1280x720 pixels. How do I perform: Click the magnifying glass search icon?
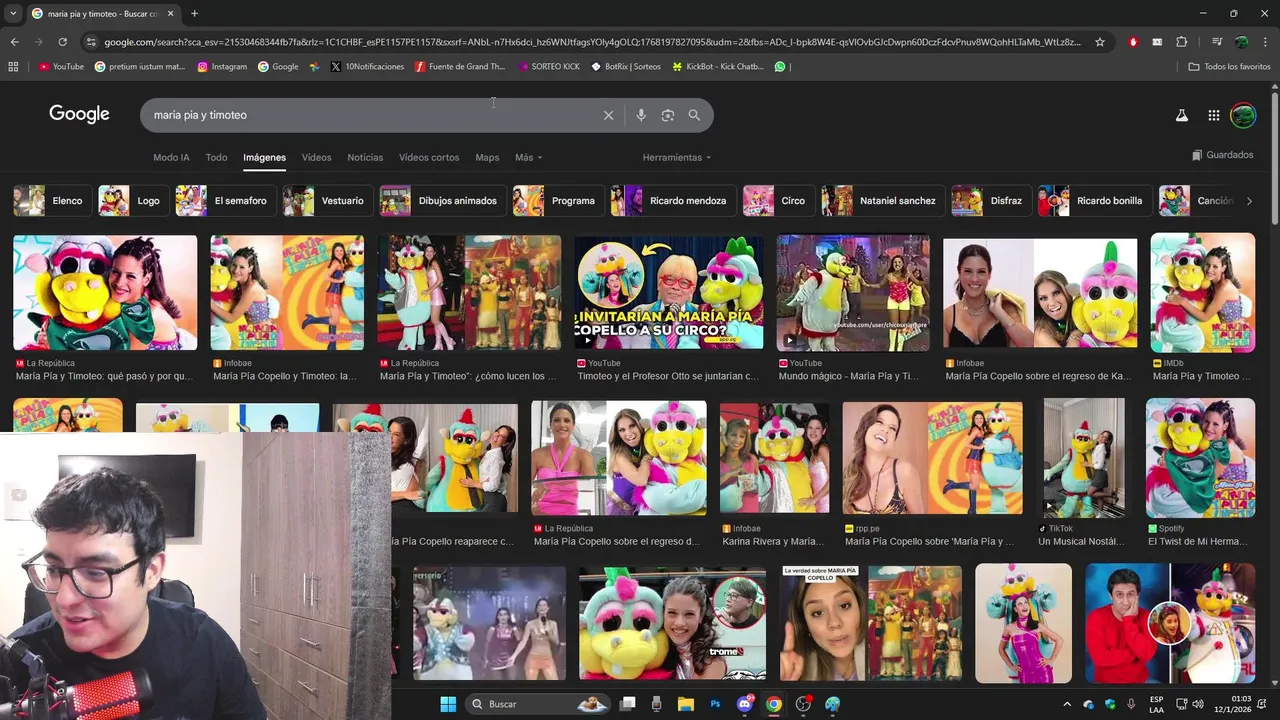[694, 115]
